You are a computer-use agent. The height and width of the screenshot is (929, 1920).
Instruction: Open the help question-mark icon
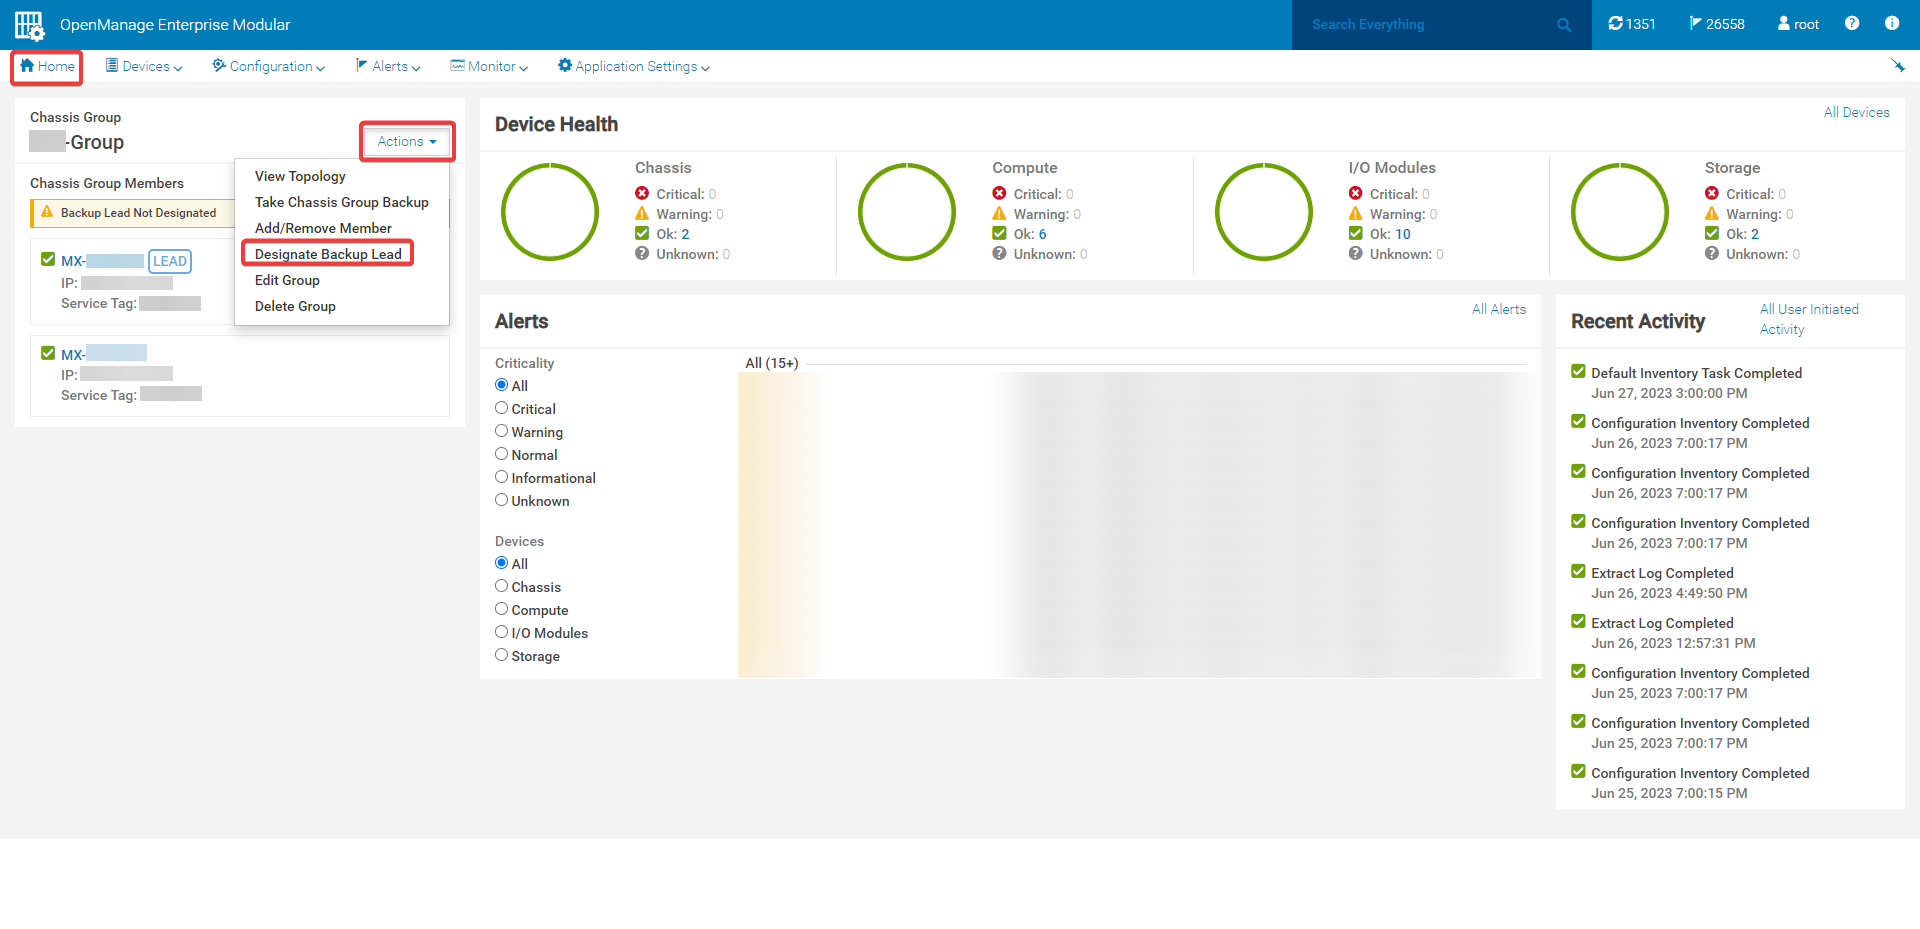point(1851,22)
